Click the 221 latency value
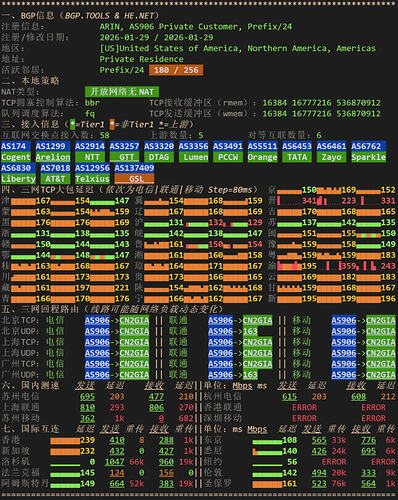This screenshot has width=398, height=500. pos(122,288)
